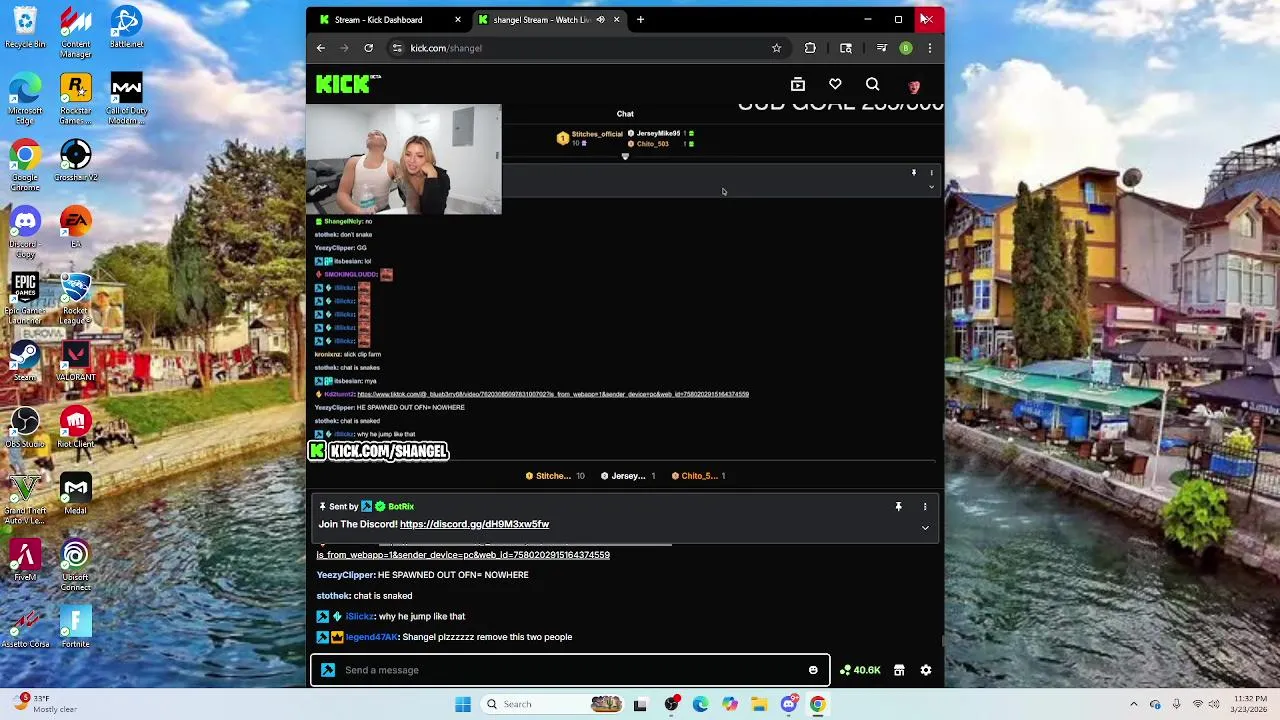This screenshot has width=1280, height=720.
Task: Click the browser Back arrow
Action: pyautogui.click(x=321, y=48)
